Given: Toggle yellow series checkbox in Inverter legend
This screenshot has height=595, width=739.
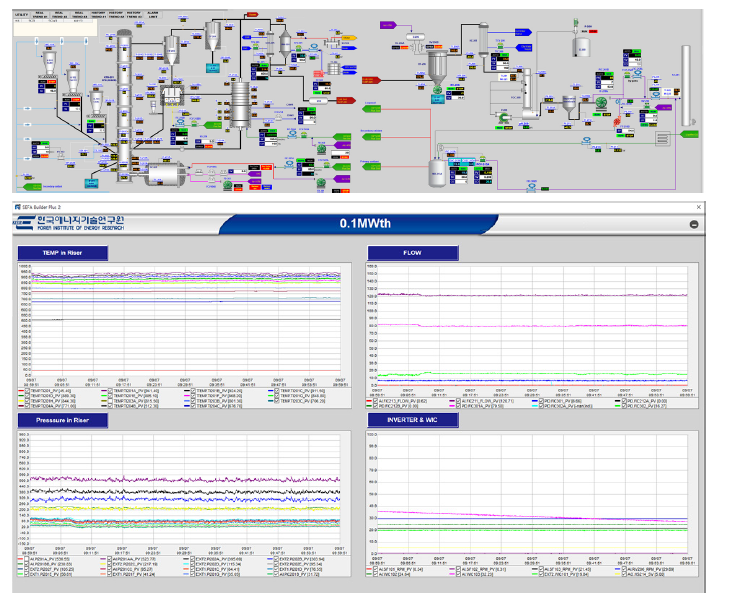Looking at the screenshot, I should coord(624,574).
